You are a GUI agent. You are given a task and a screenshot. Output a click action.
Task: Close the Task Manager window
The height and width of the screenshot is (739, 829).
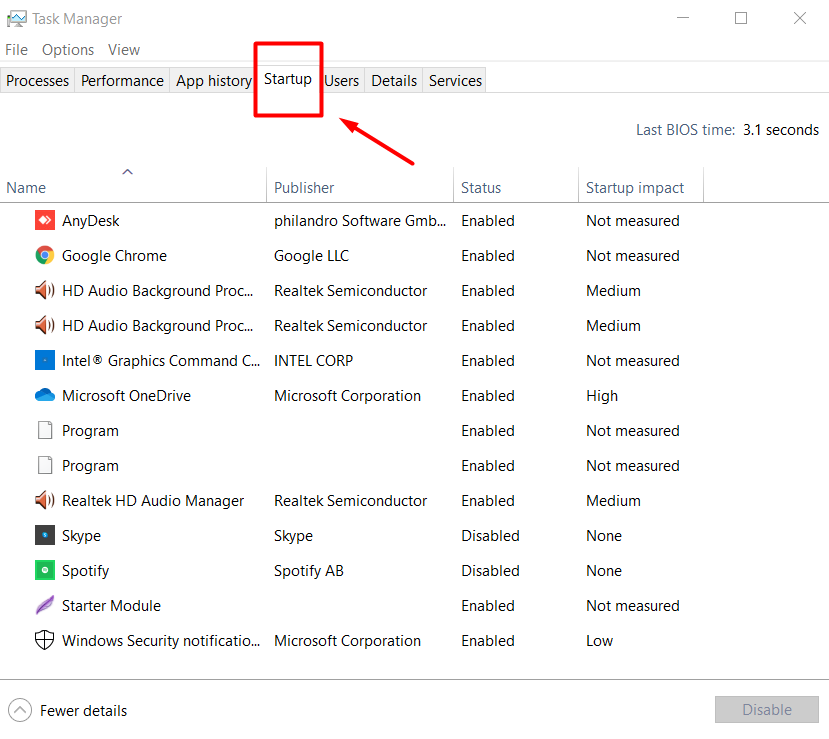(x=799, y=18)
